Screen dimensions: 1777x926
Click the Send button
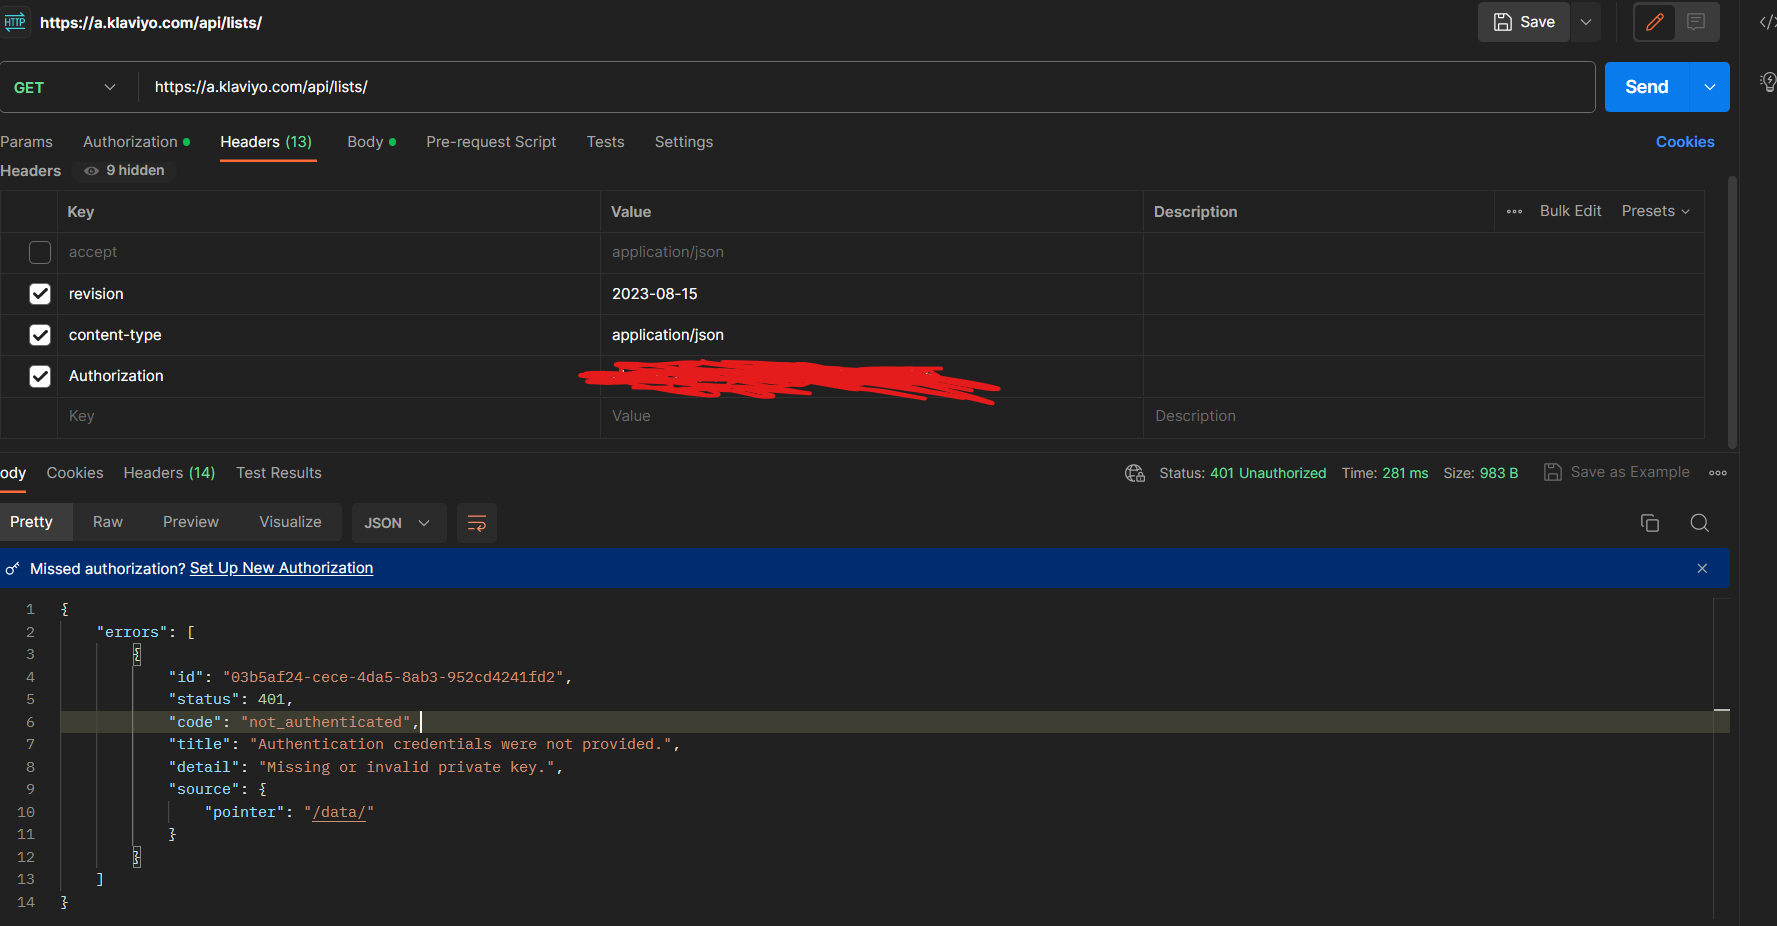[x=1647, y=87]
